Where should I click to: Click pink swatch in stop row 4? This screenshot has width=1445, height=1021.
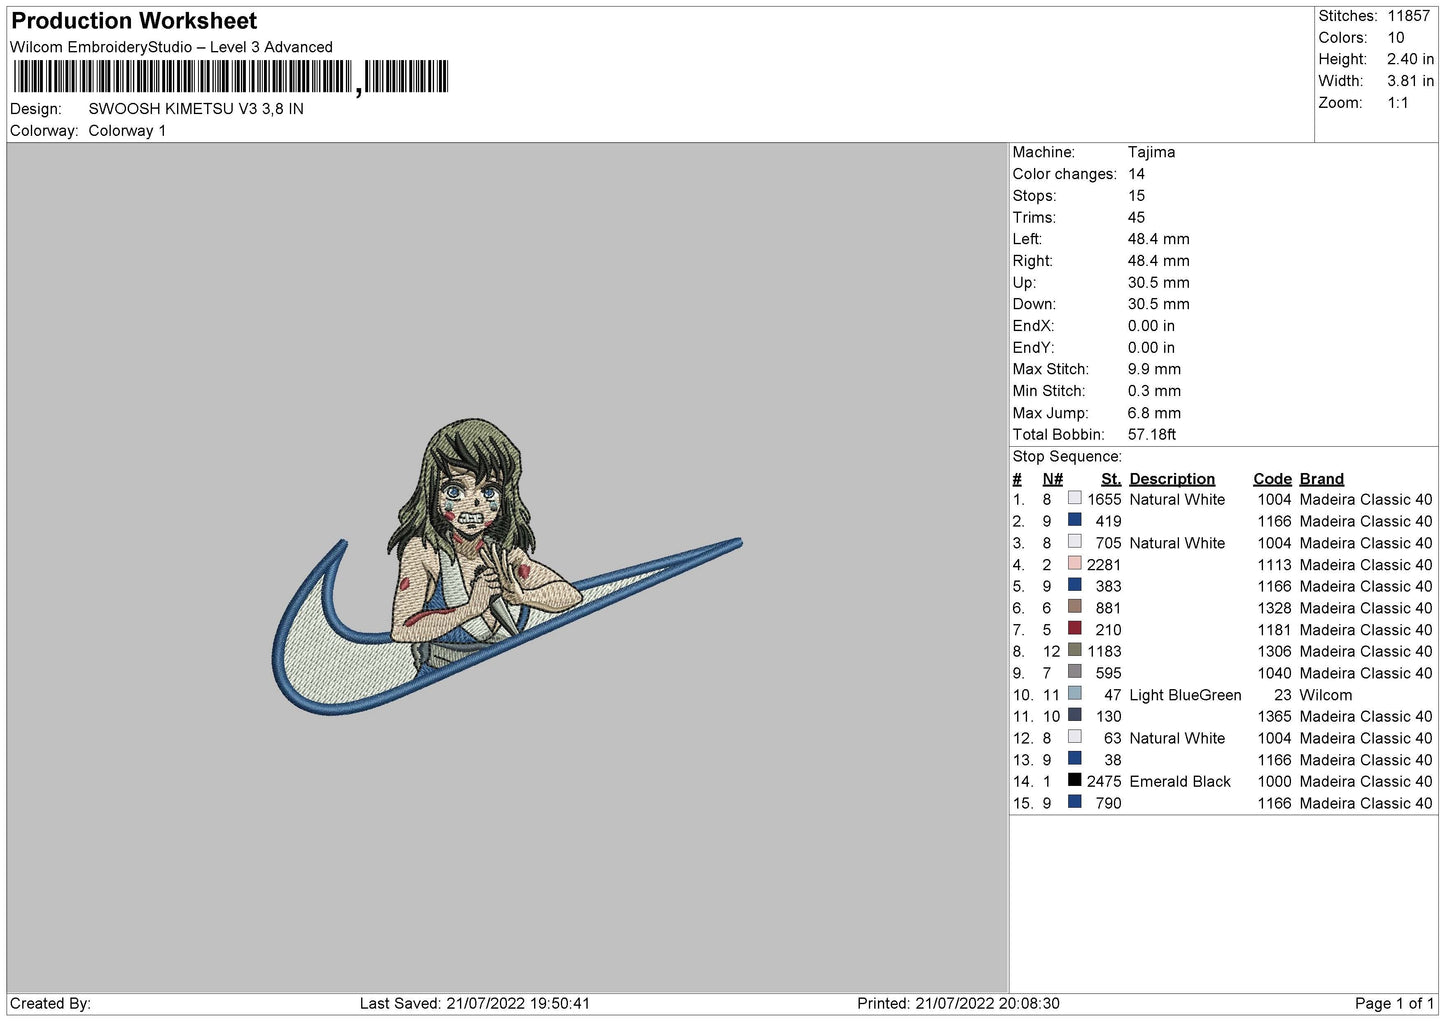pos(1074,563)
